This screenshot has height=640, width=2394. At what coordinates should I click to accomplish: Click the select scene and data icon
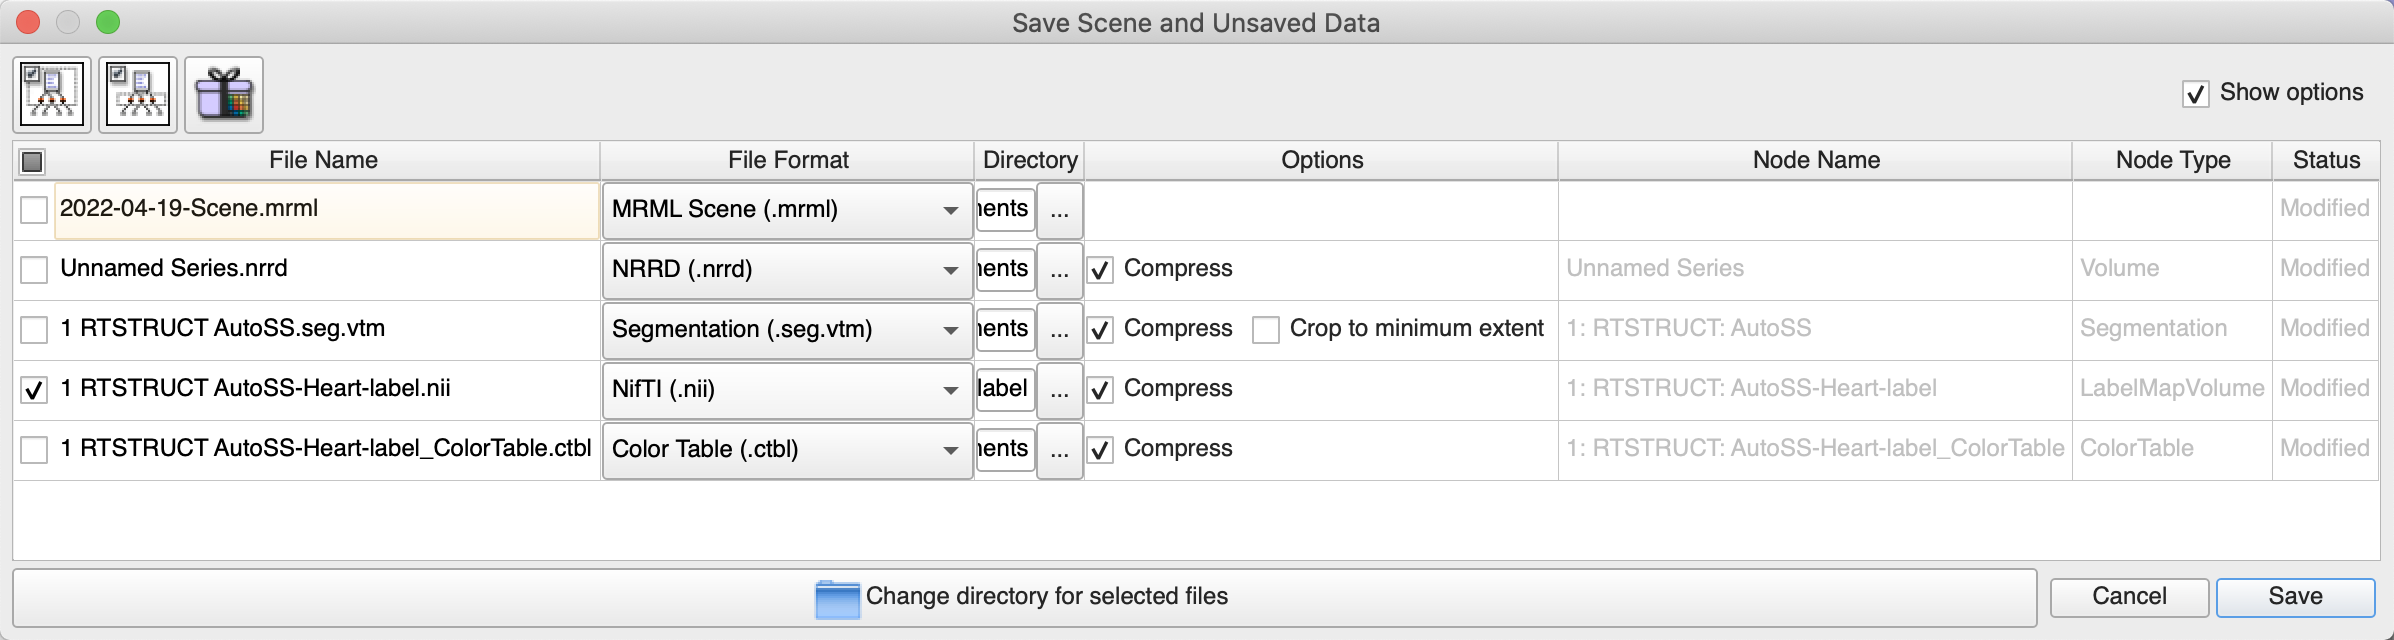pyautogui.click(x=52, y=95)
